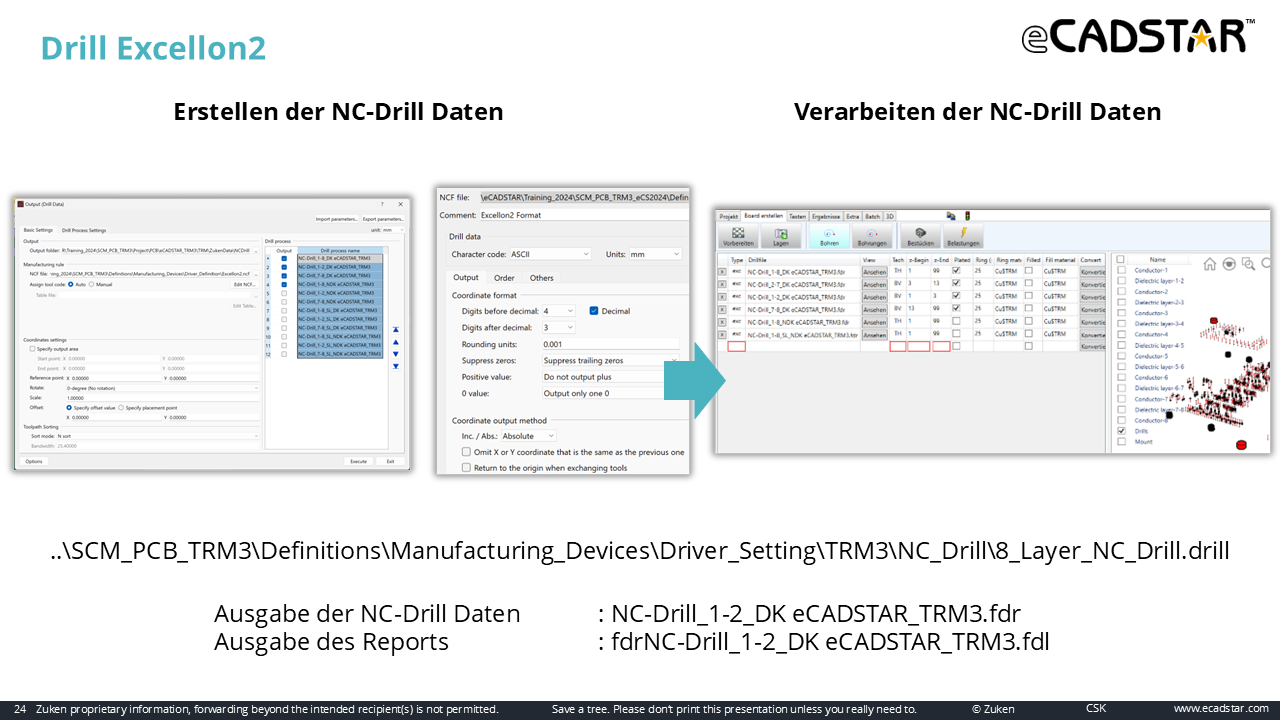Open the Order tab
The image size is (1280, 720).
(x=504, y=278)
